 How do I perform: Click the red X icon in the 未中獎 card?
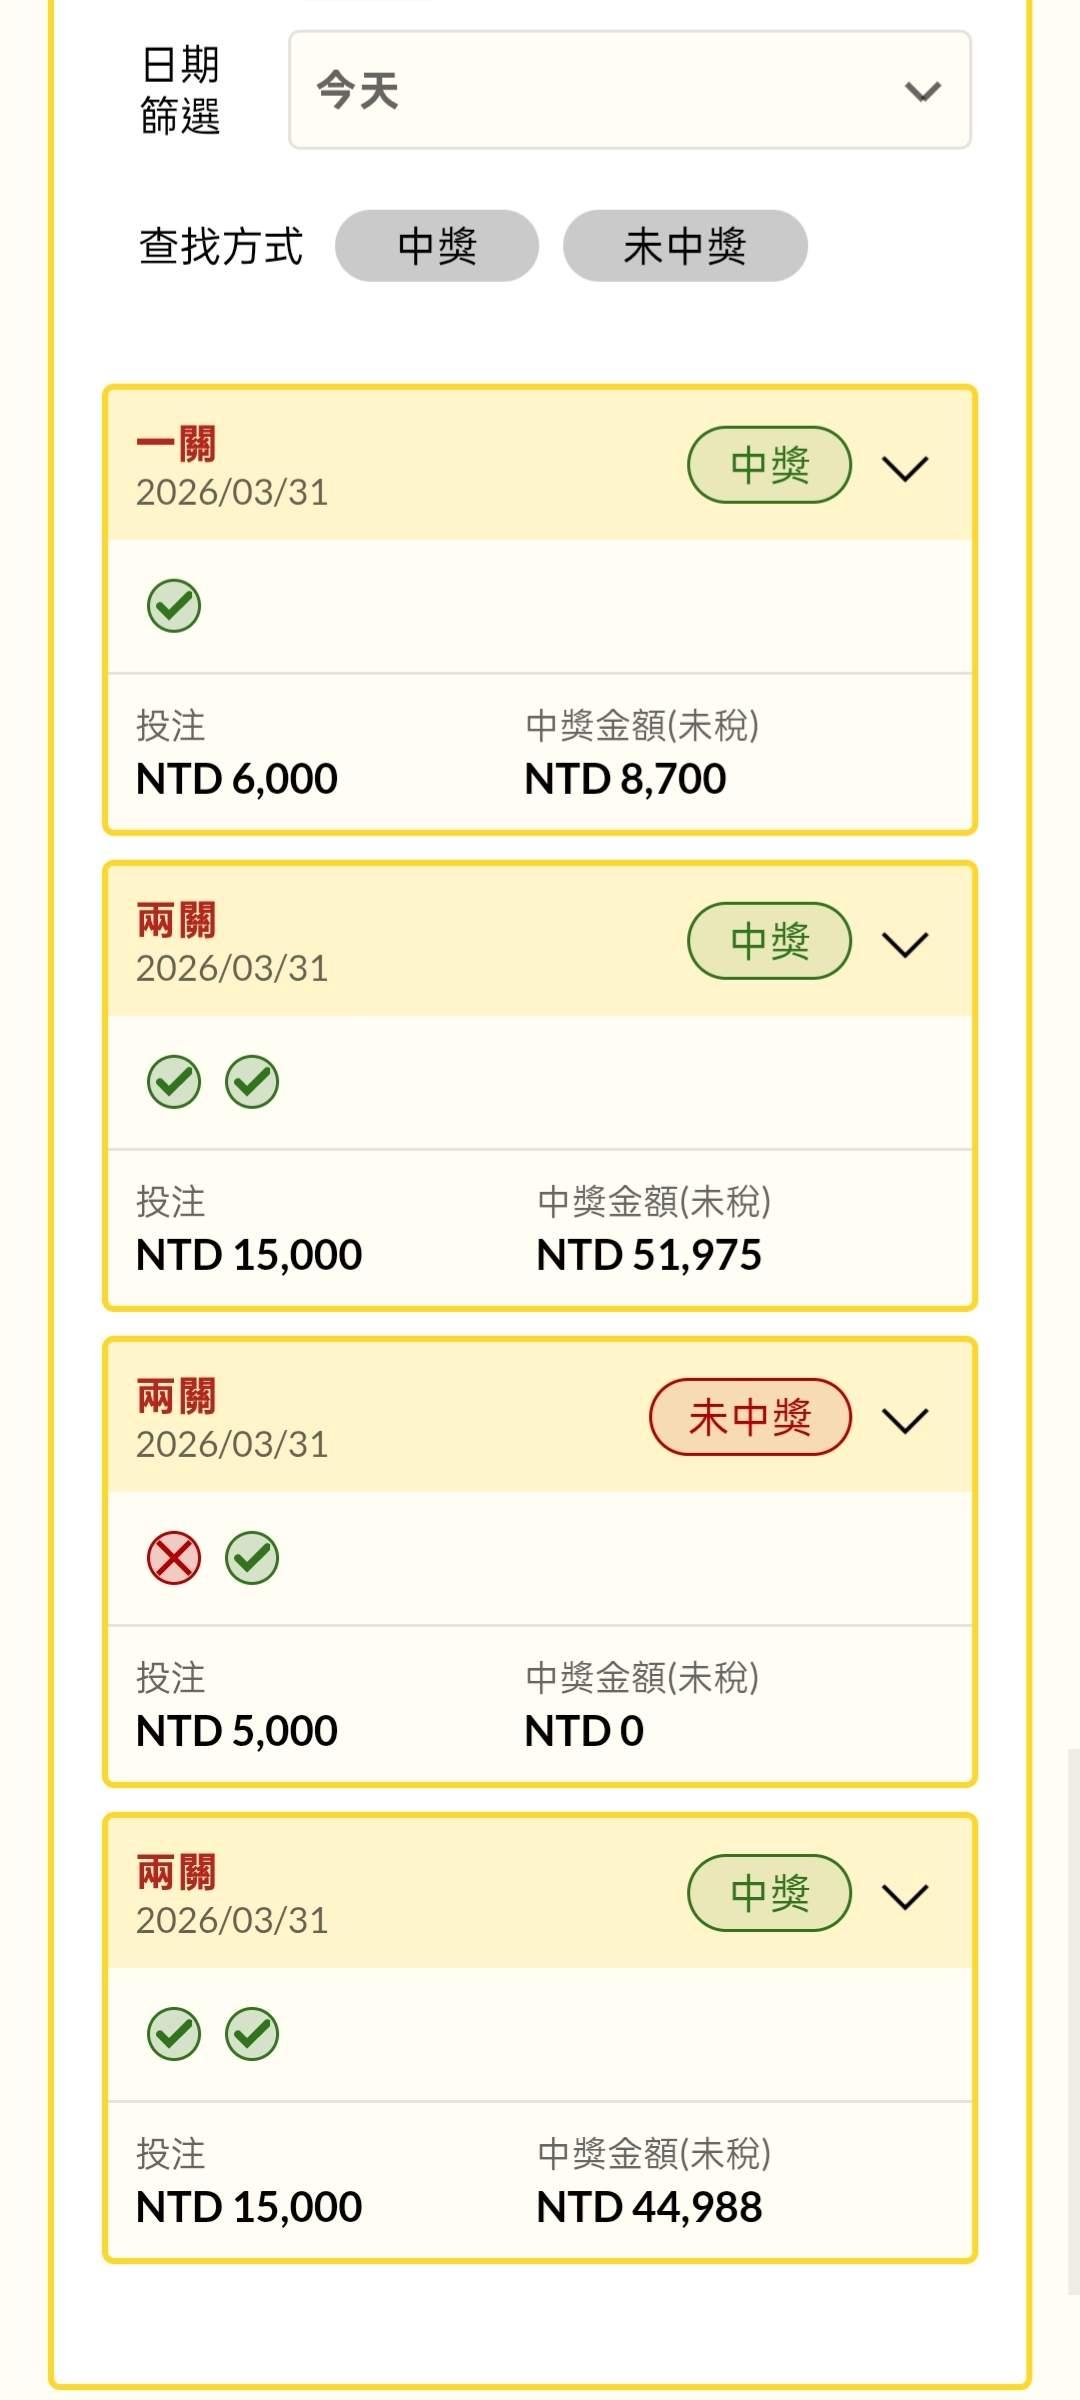pos(174,1558)
